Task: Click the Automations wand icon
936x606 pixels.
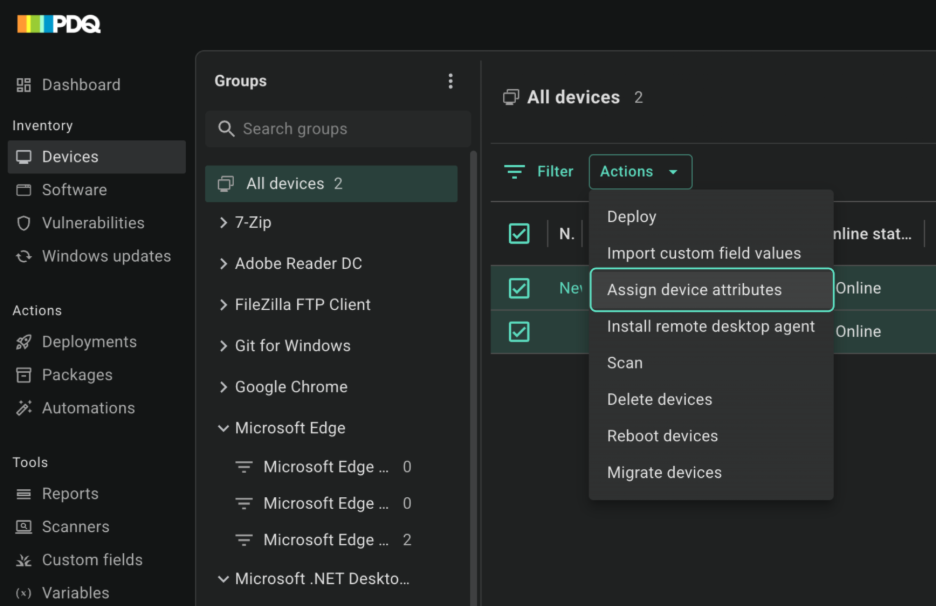Action: click(23, 408)
